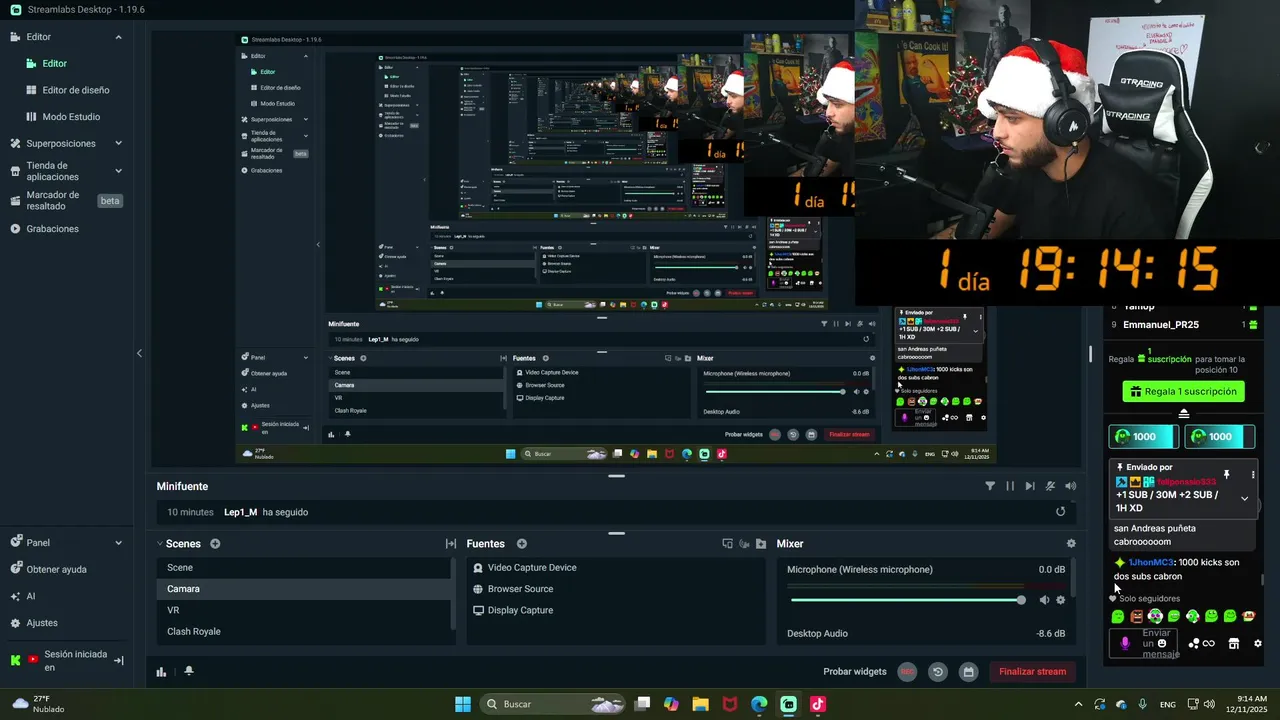Screen dimensions: 1280x720
Task: Click chat kicks infinity icon
Action: coord(1202,644)
